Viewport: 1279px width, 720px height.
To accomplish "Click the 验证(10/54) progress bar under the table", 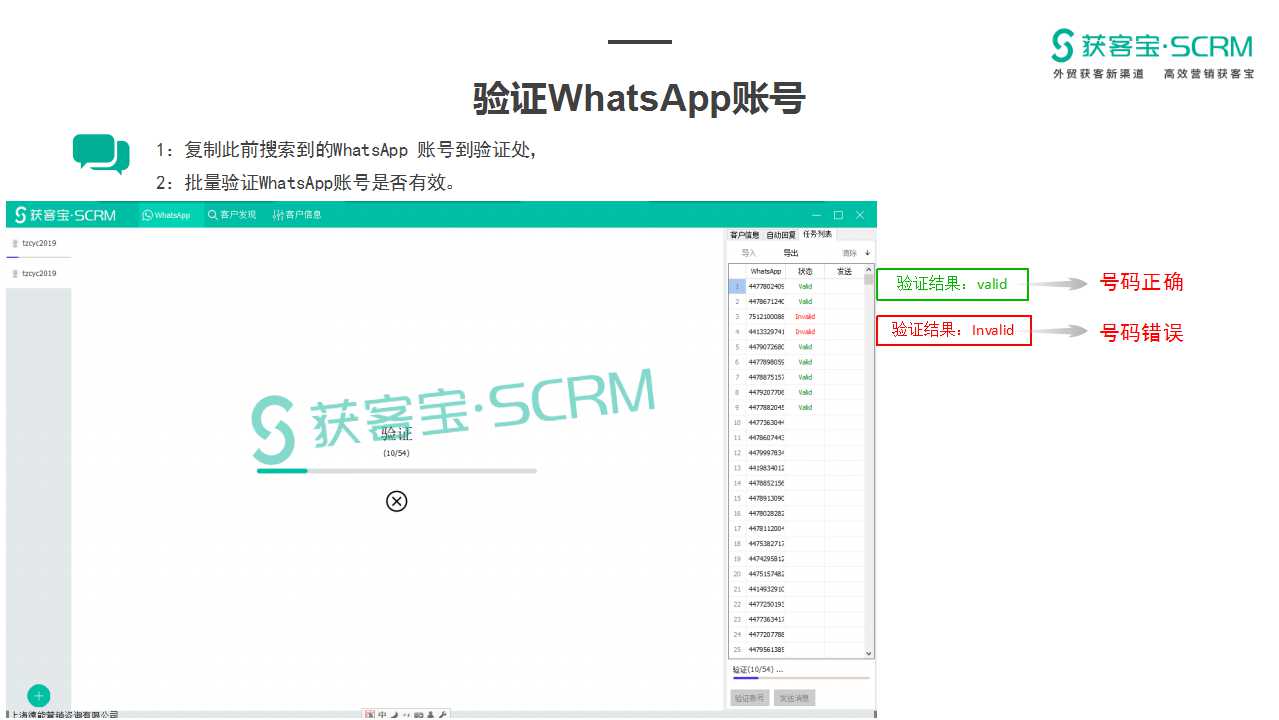I will [x=801, y=678].
